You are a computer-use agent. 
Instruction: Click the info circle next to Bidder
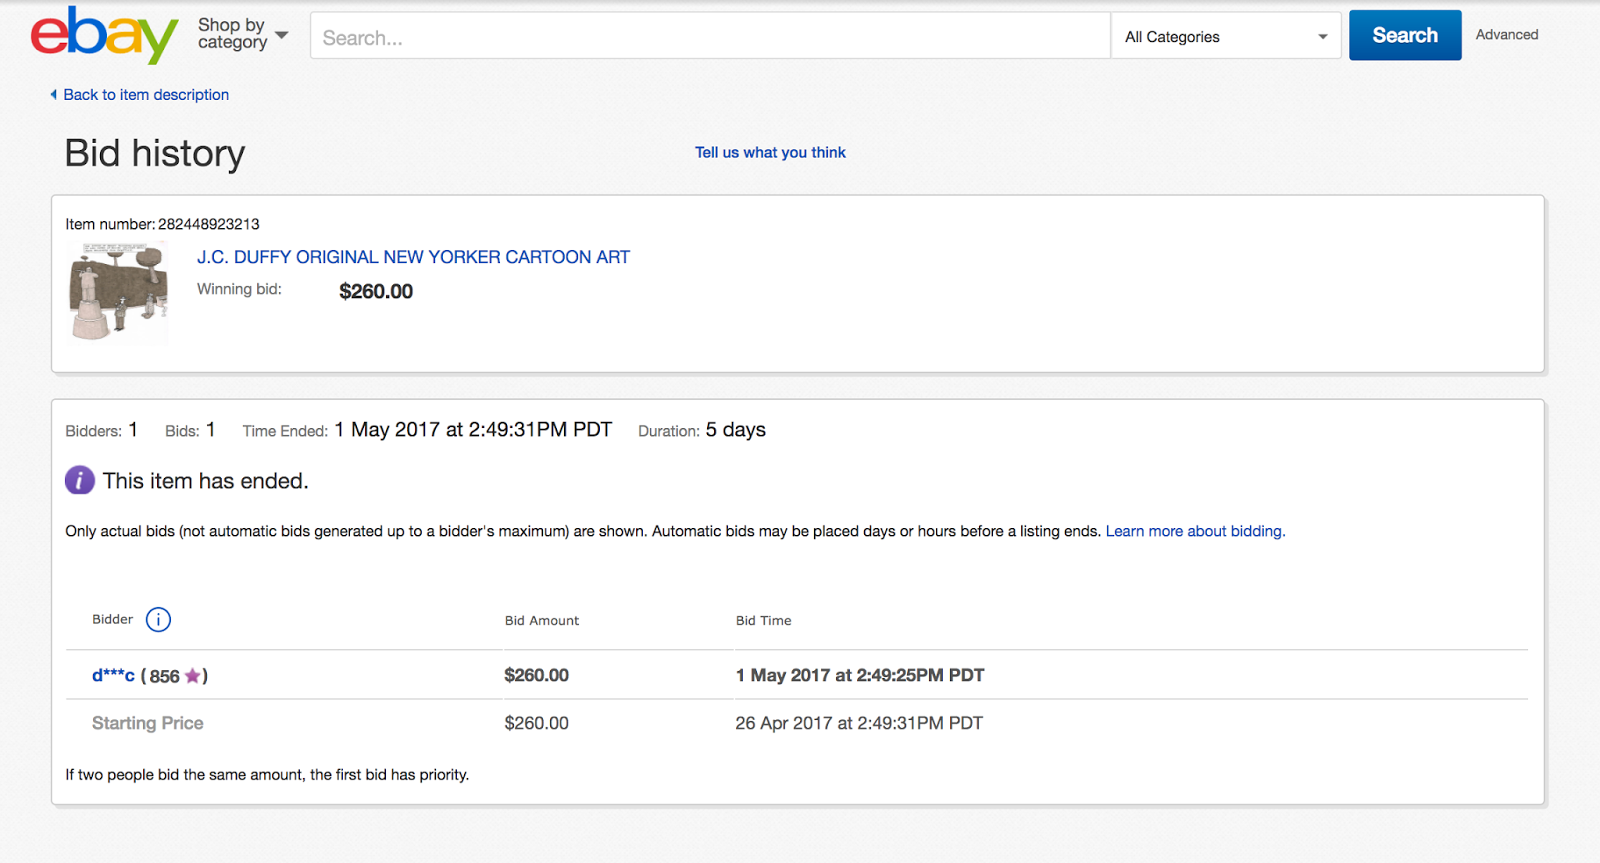158,620
